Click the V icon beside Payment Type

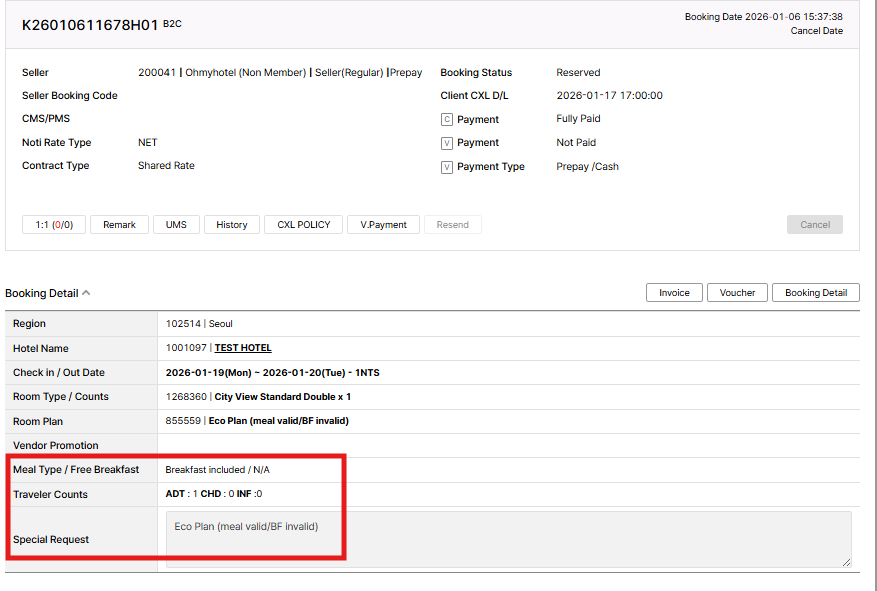click(447, 167)
